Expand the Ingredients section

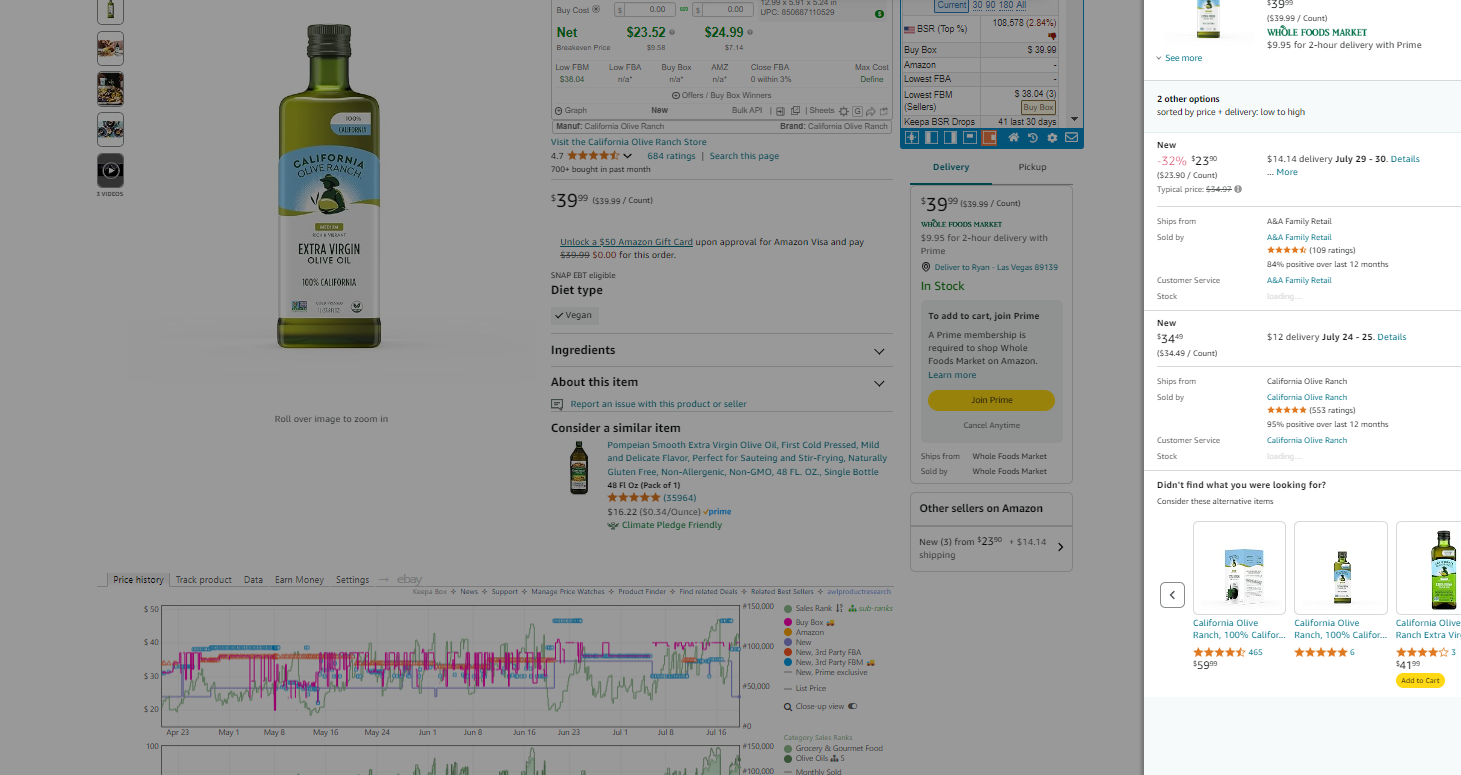[721, 351]
